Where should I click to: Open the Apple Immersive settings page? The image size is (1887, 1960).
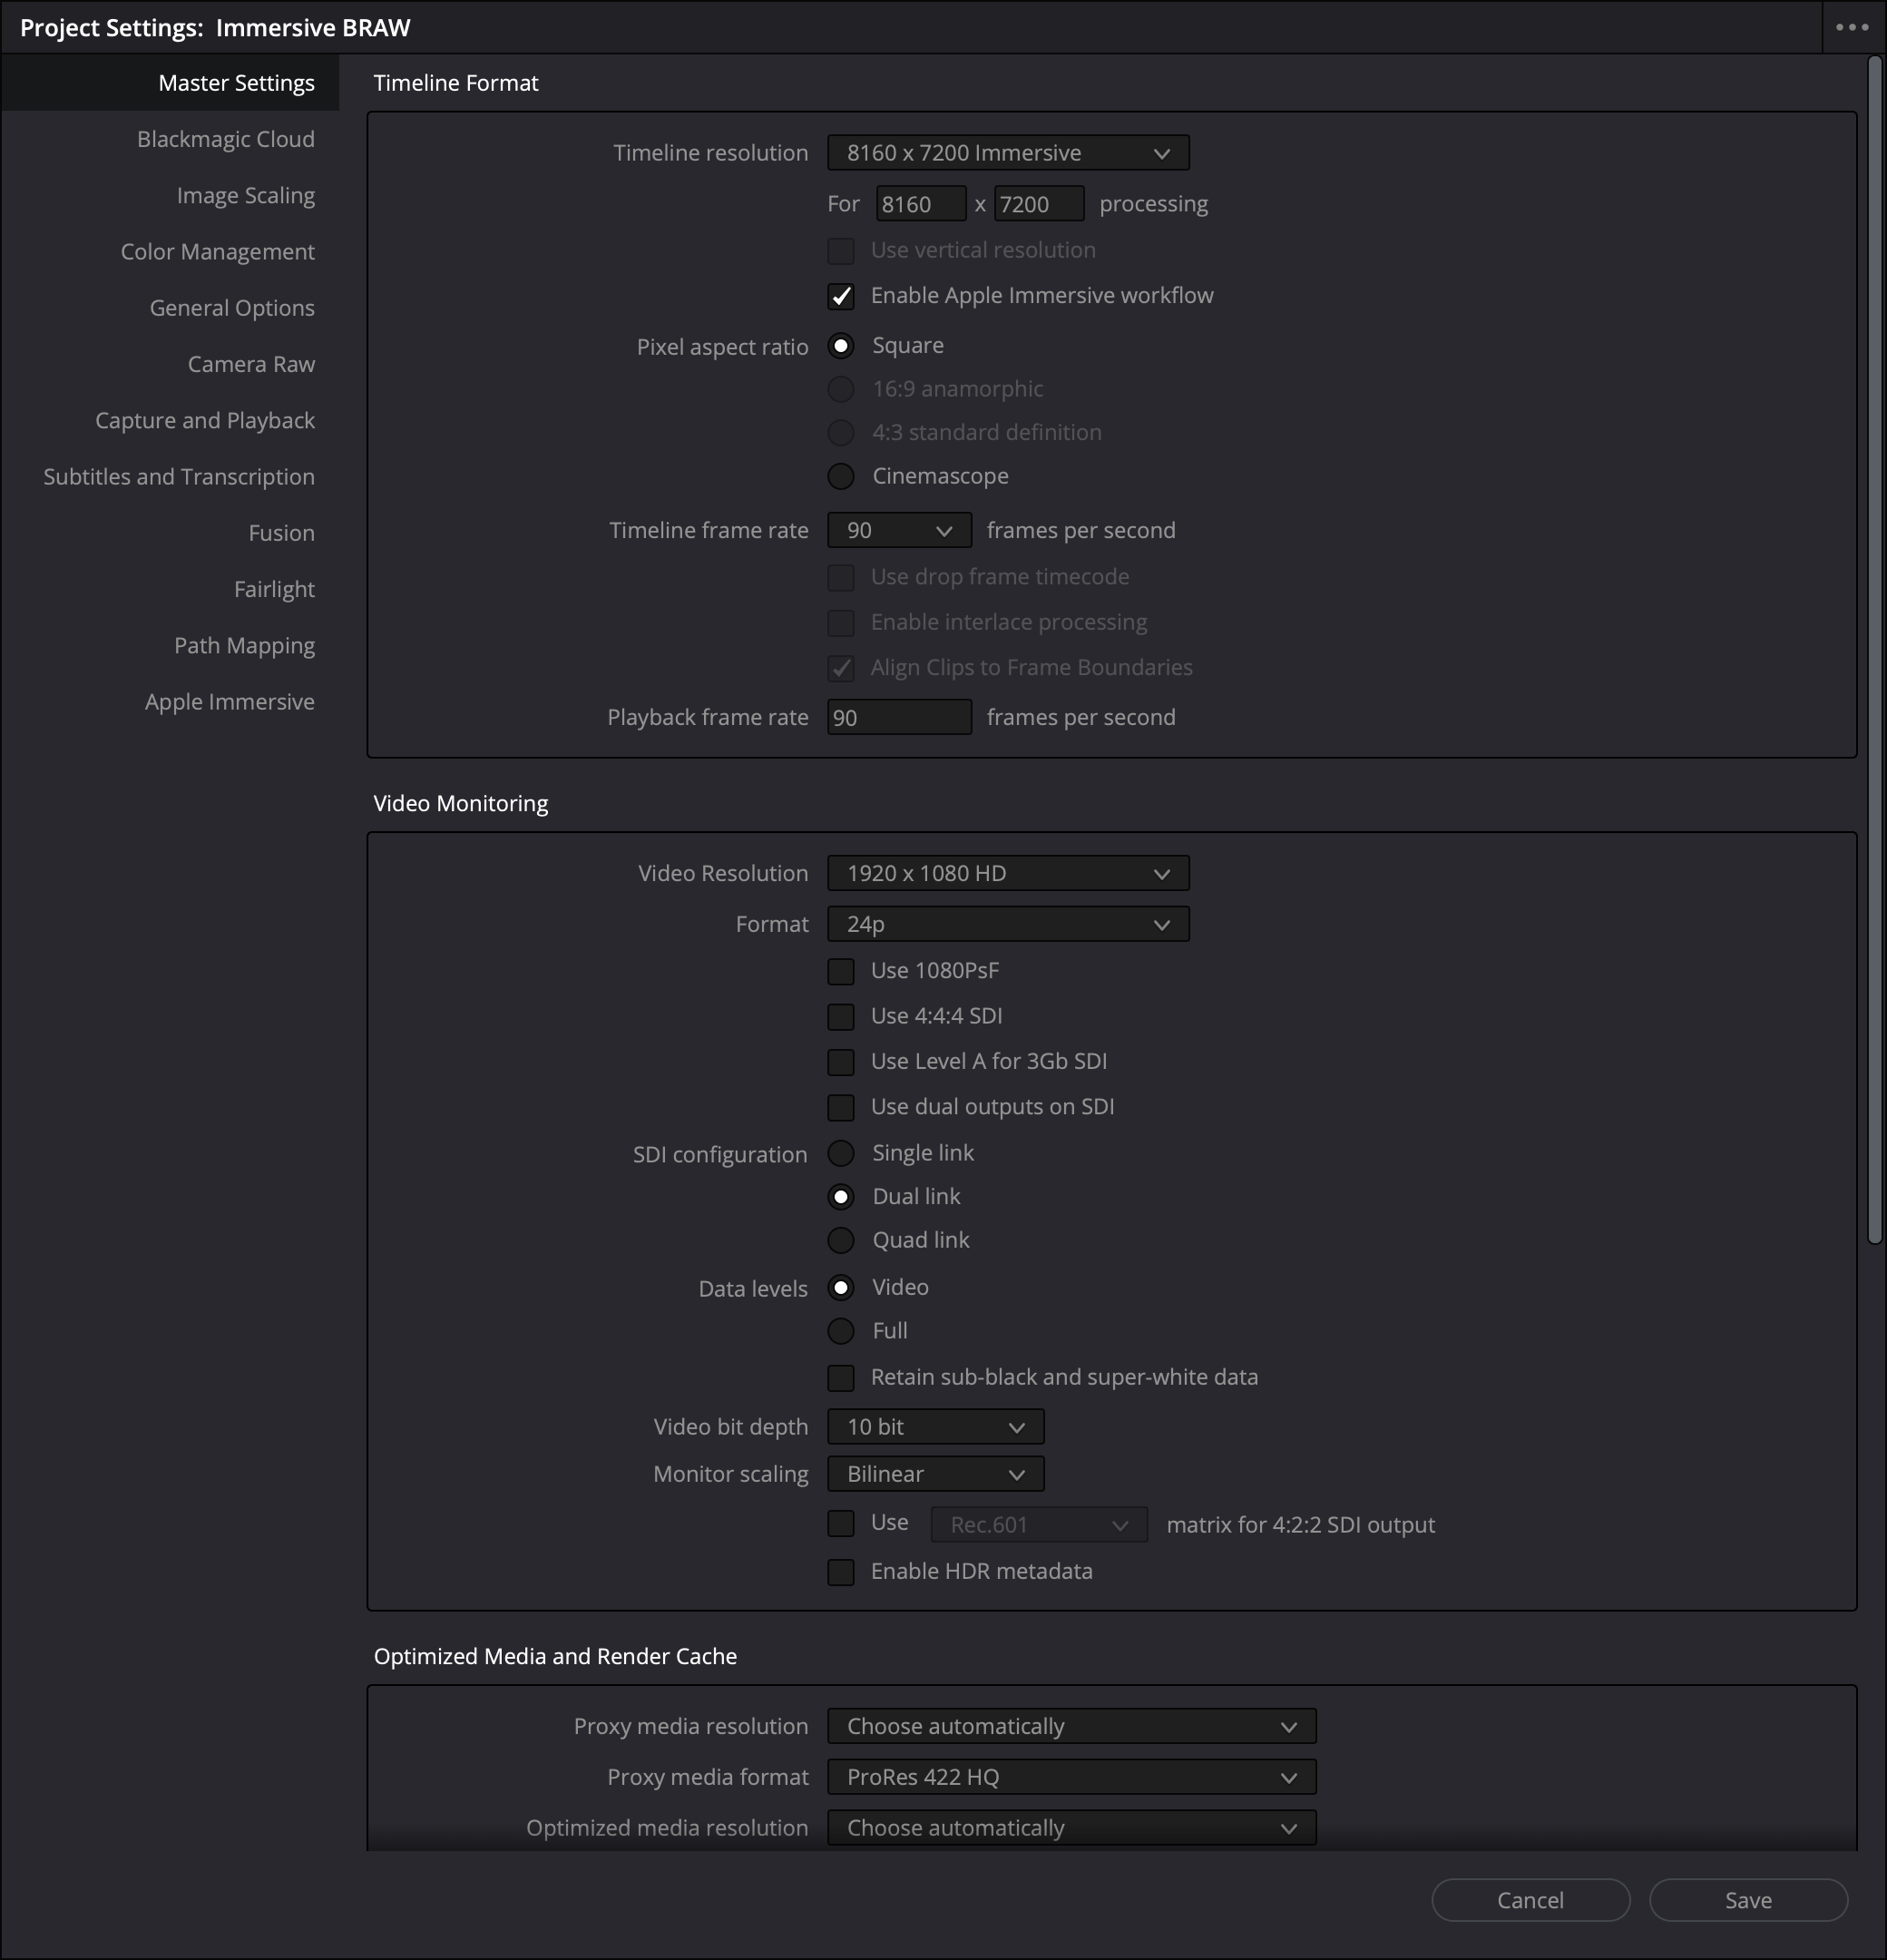[229, 702]
